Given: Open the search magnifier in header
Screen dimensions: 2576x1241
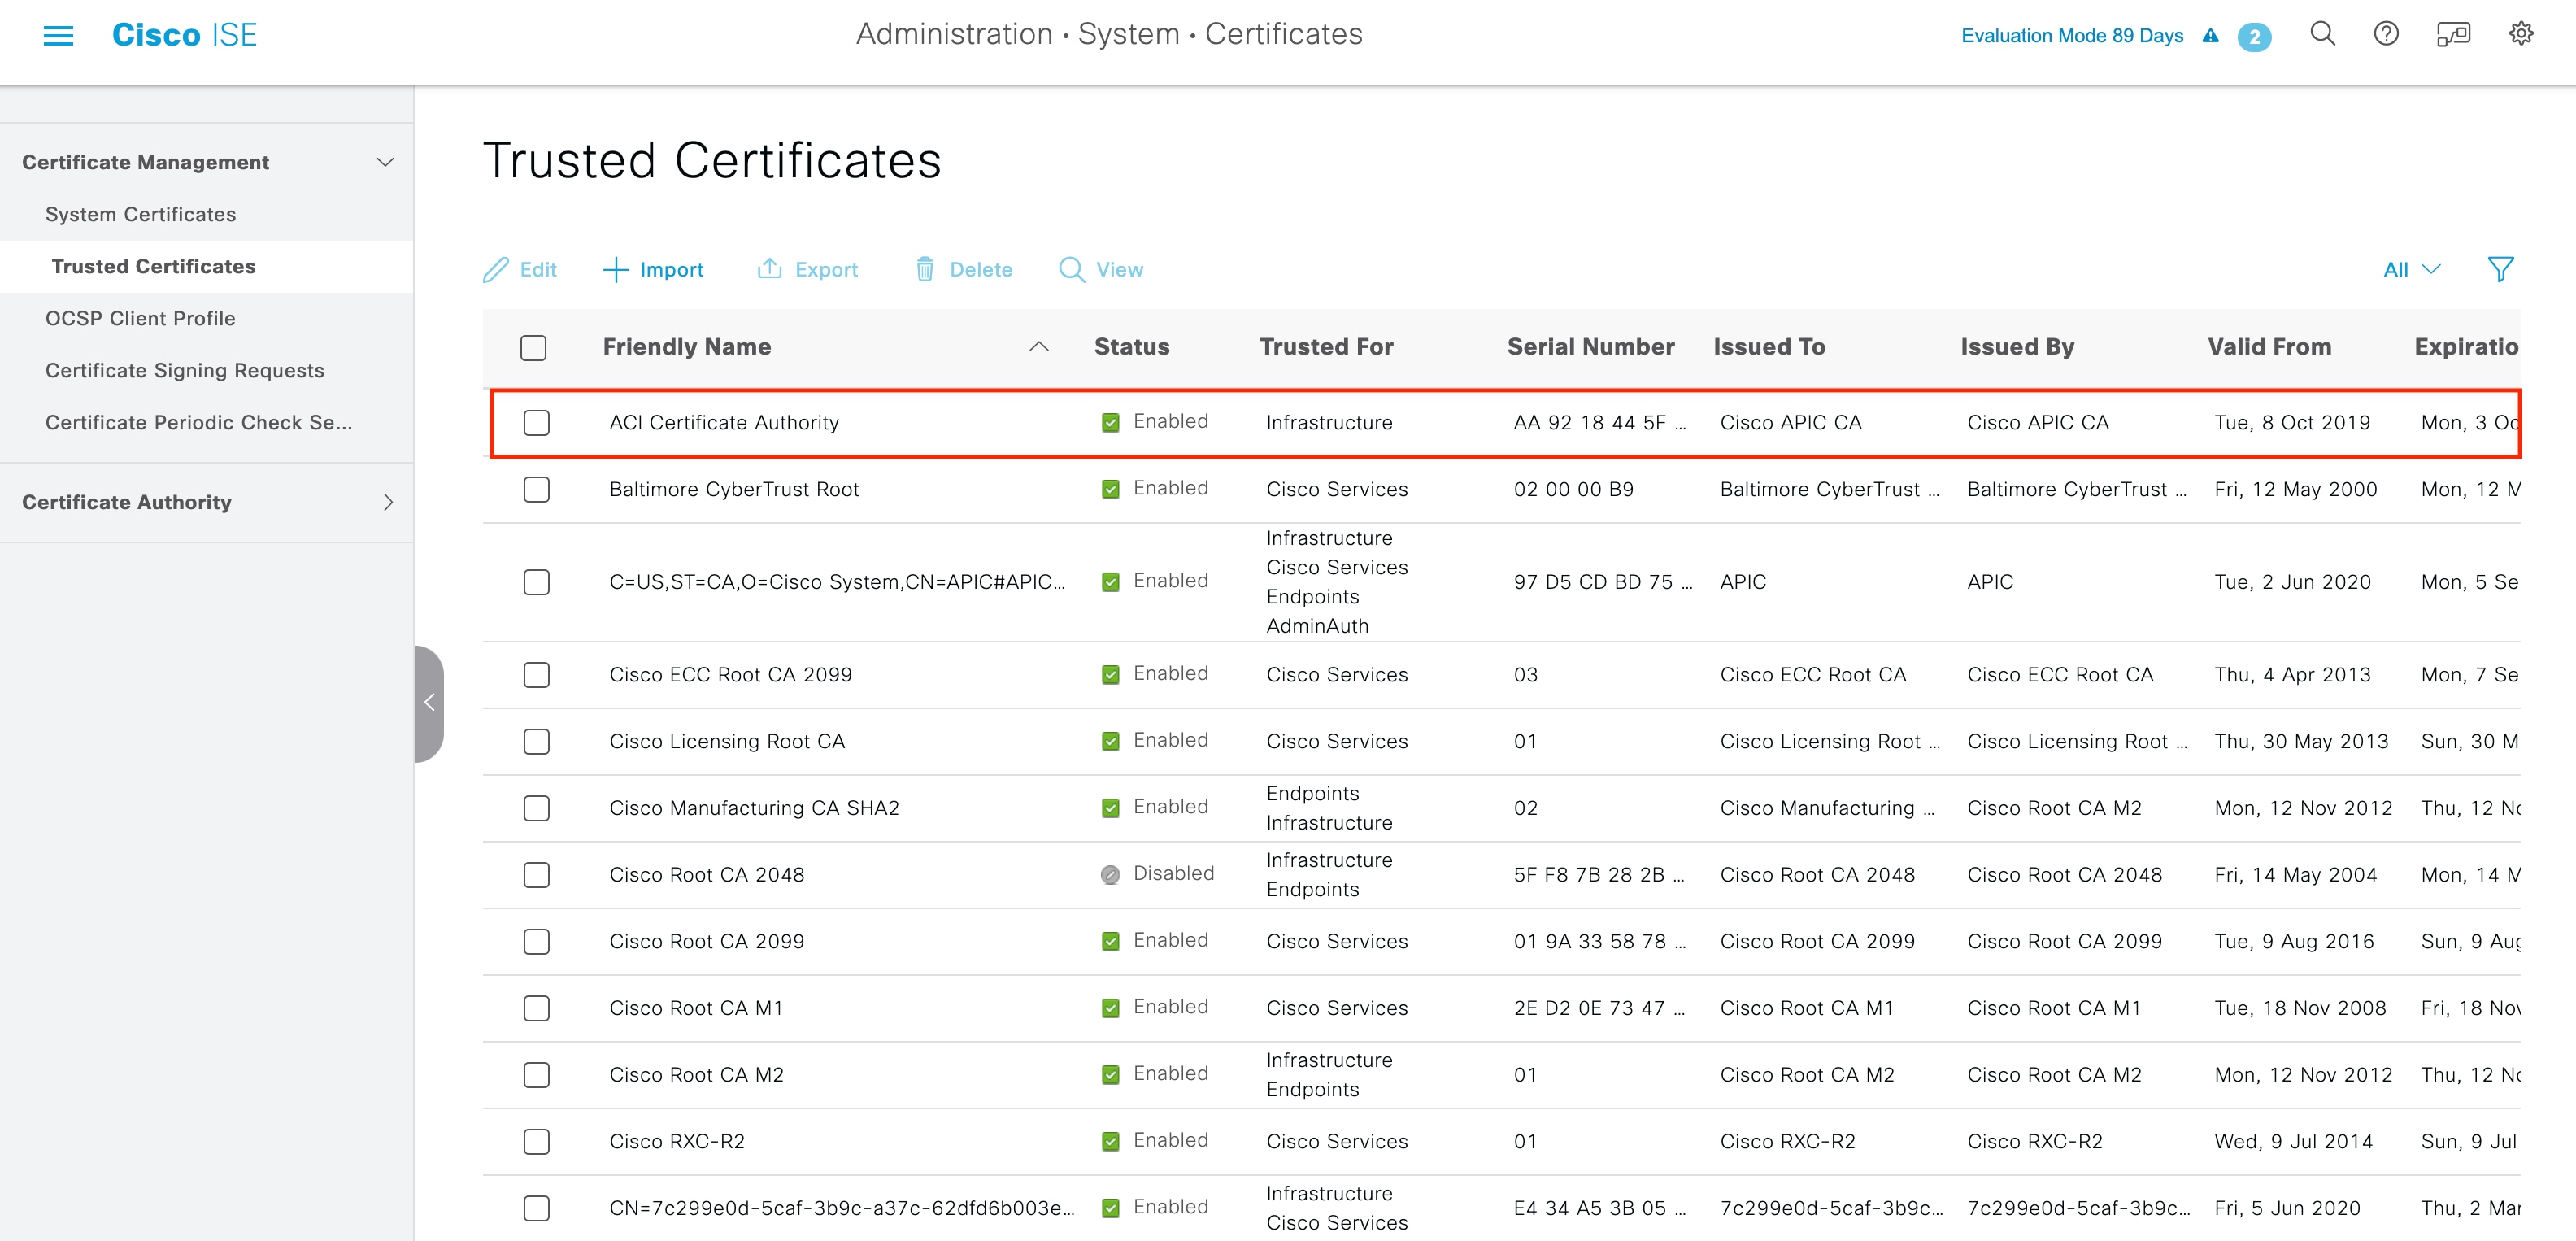Looking at the screenshot, I should coord(2322,34).
